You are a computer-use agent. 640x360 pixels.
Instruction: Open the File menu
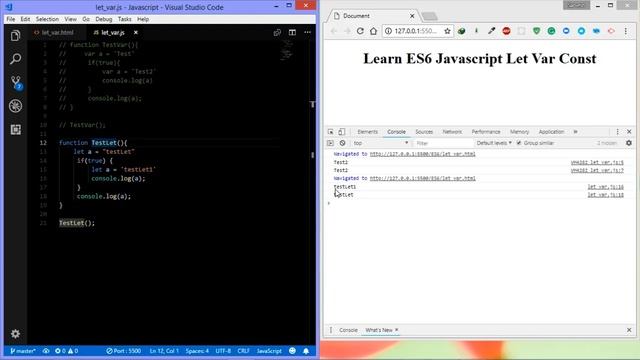click(11, 19)
